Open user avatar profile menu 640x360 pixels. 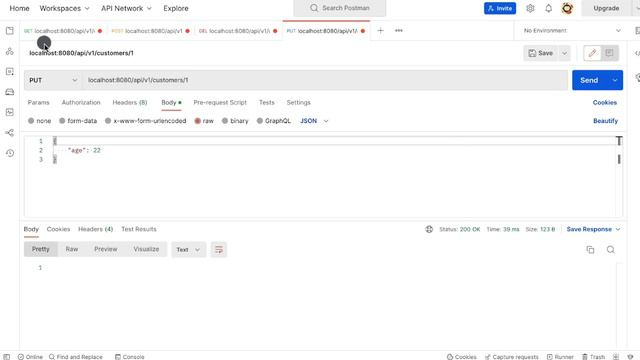coord(567,8)
